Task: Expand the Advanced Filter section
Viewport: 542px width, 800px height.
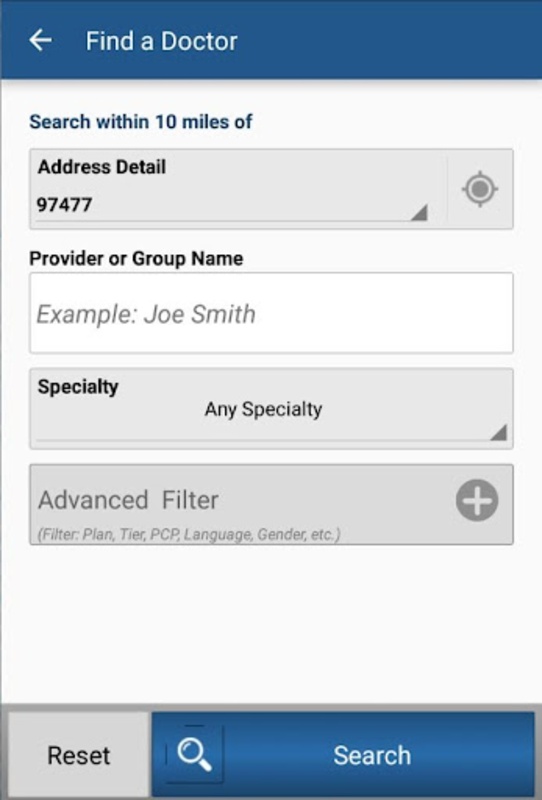Action: (271, 505)
